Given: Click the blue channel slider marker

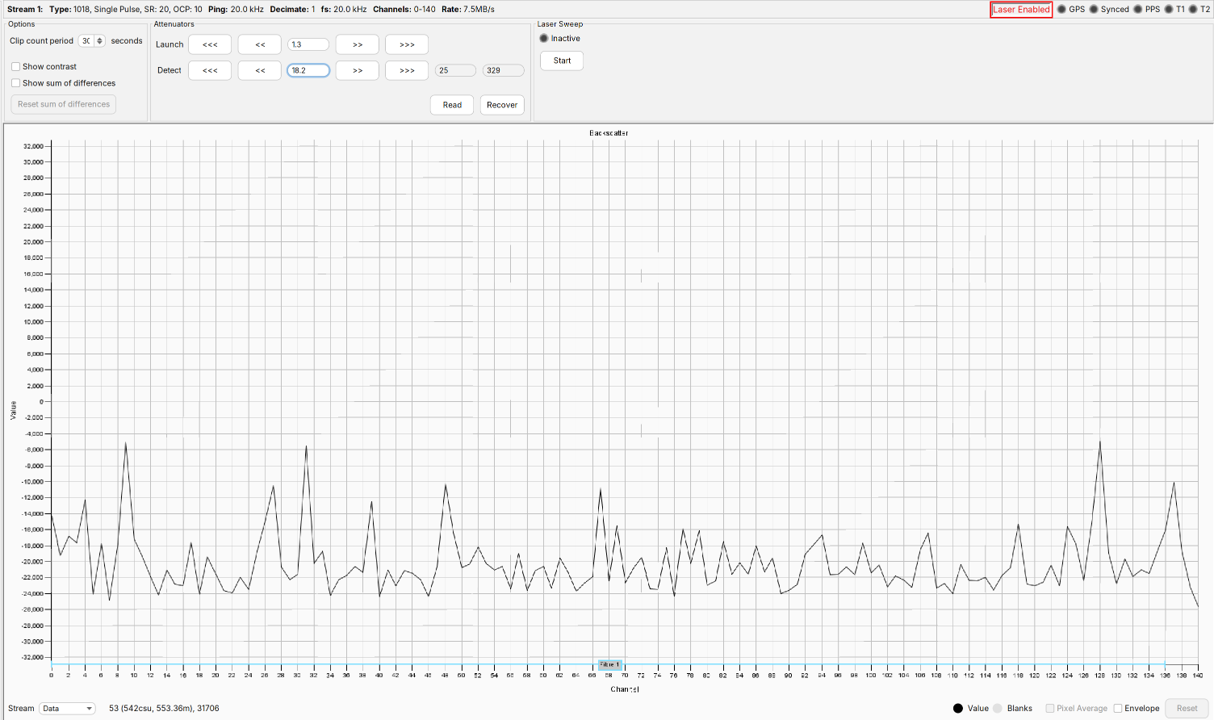Looking at the screenshot, I should (610, 664).
